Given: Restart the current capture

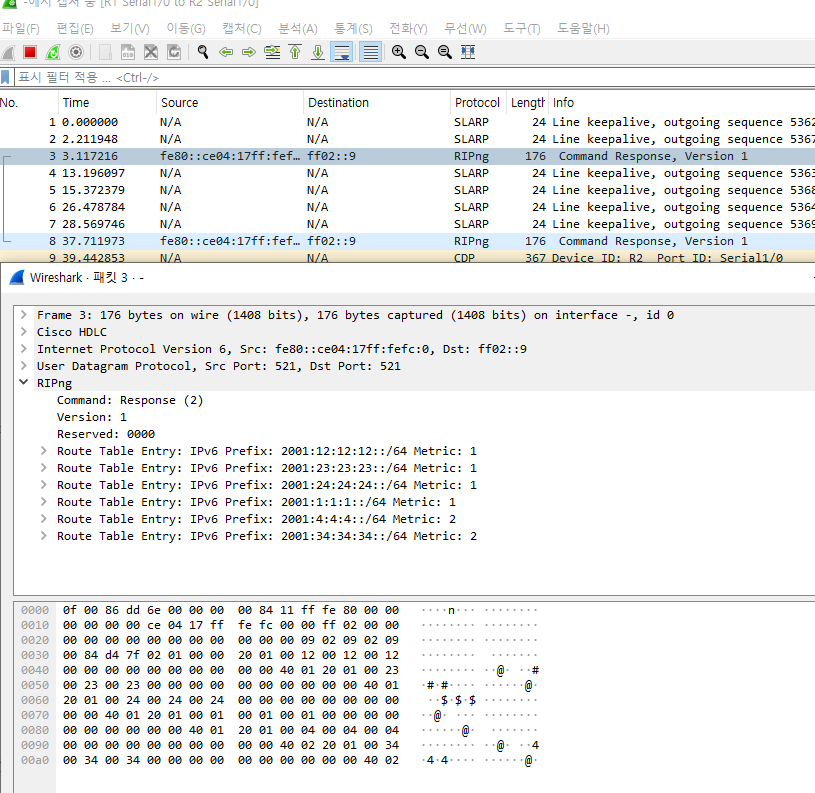Looking at the screenshot, I should [x=53, y=52].
